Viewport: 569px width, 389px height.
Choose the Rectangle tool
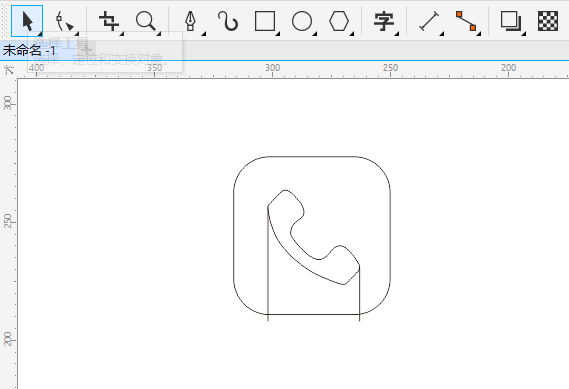(x=265, y=21)
